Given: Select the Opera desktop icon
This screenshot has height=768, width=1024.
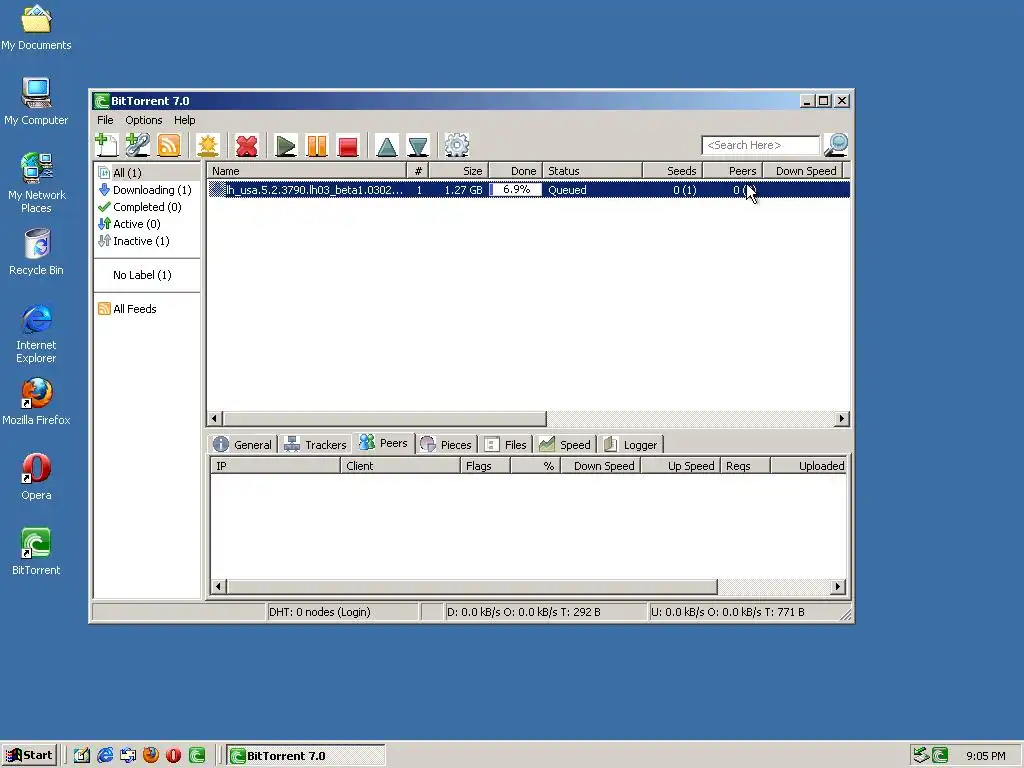Looking at the screenshot, I should pos(36,477).
